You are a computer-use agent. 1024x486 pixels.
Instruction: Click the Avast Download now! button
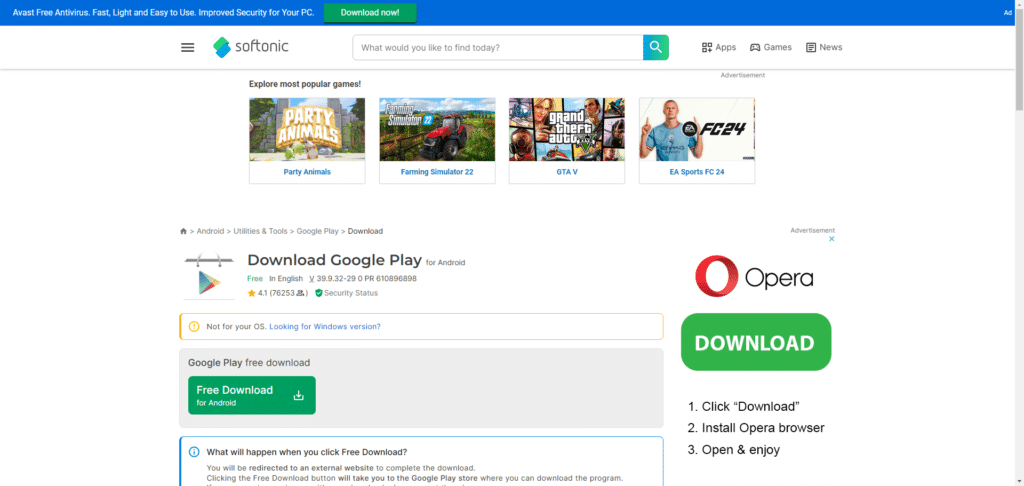pyautogui.click(x=370, y=13)
